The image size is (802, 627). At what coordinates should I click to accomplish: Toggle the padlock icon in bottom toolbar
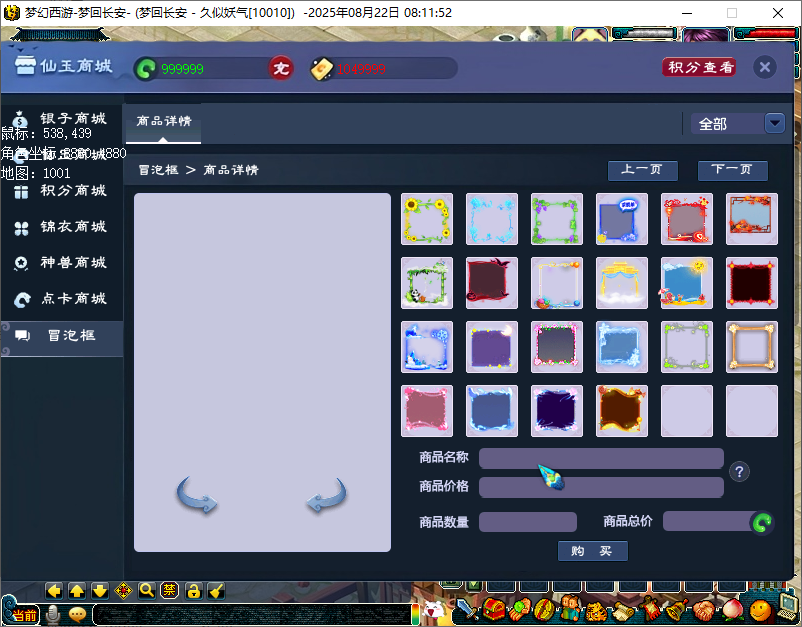pyautogui.click(x=193, y=590)
